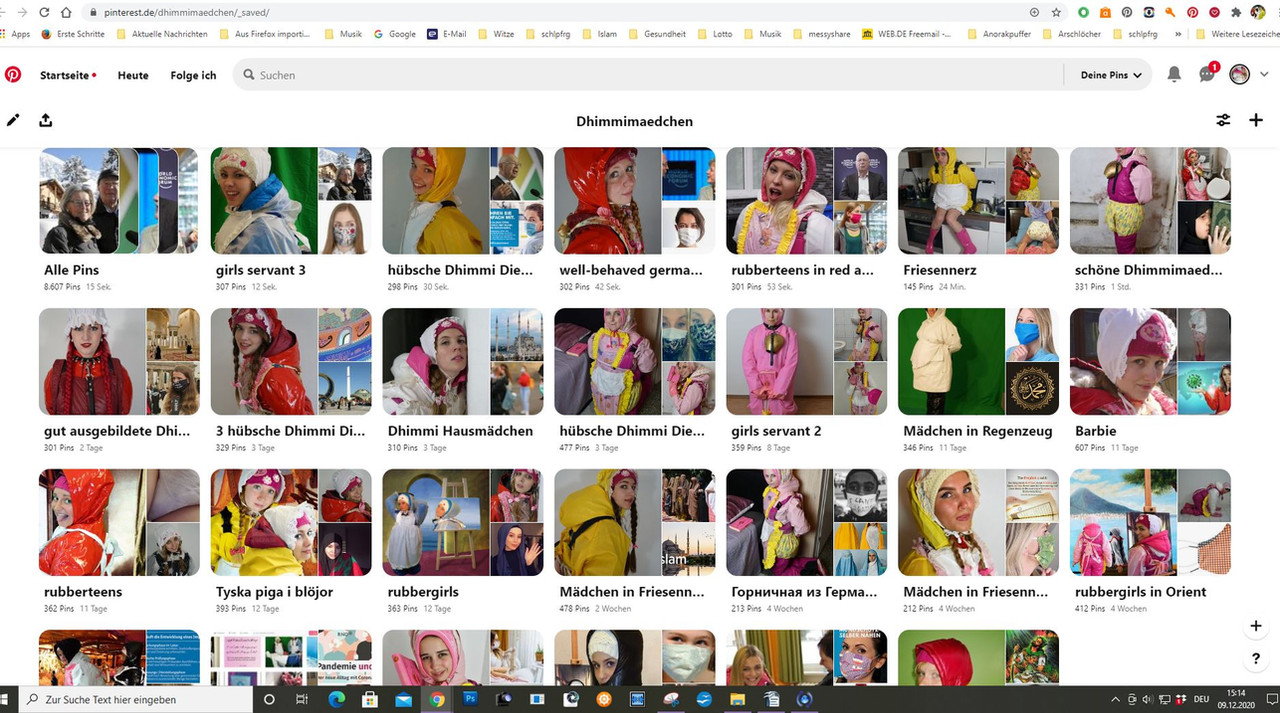Screen dimensions: 1280x713
Task: Open the Aktuelle Nachrichten bookmark folder
Action: 162,34
